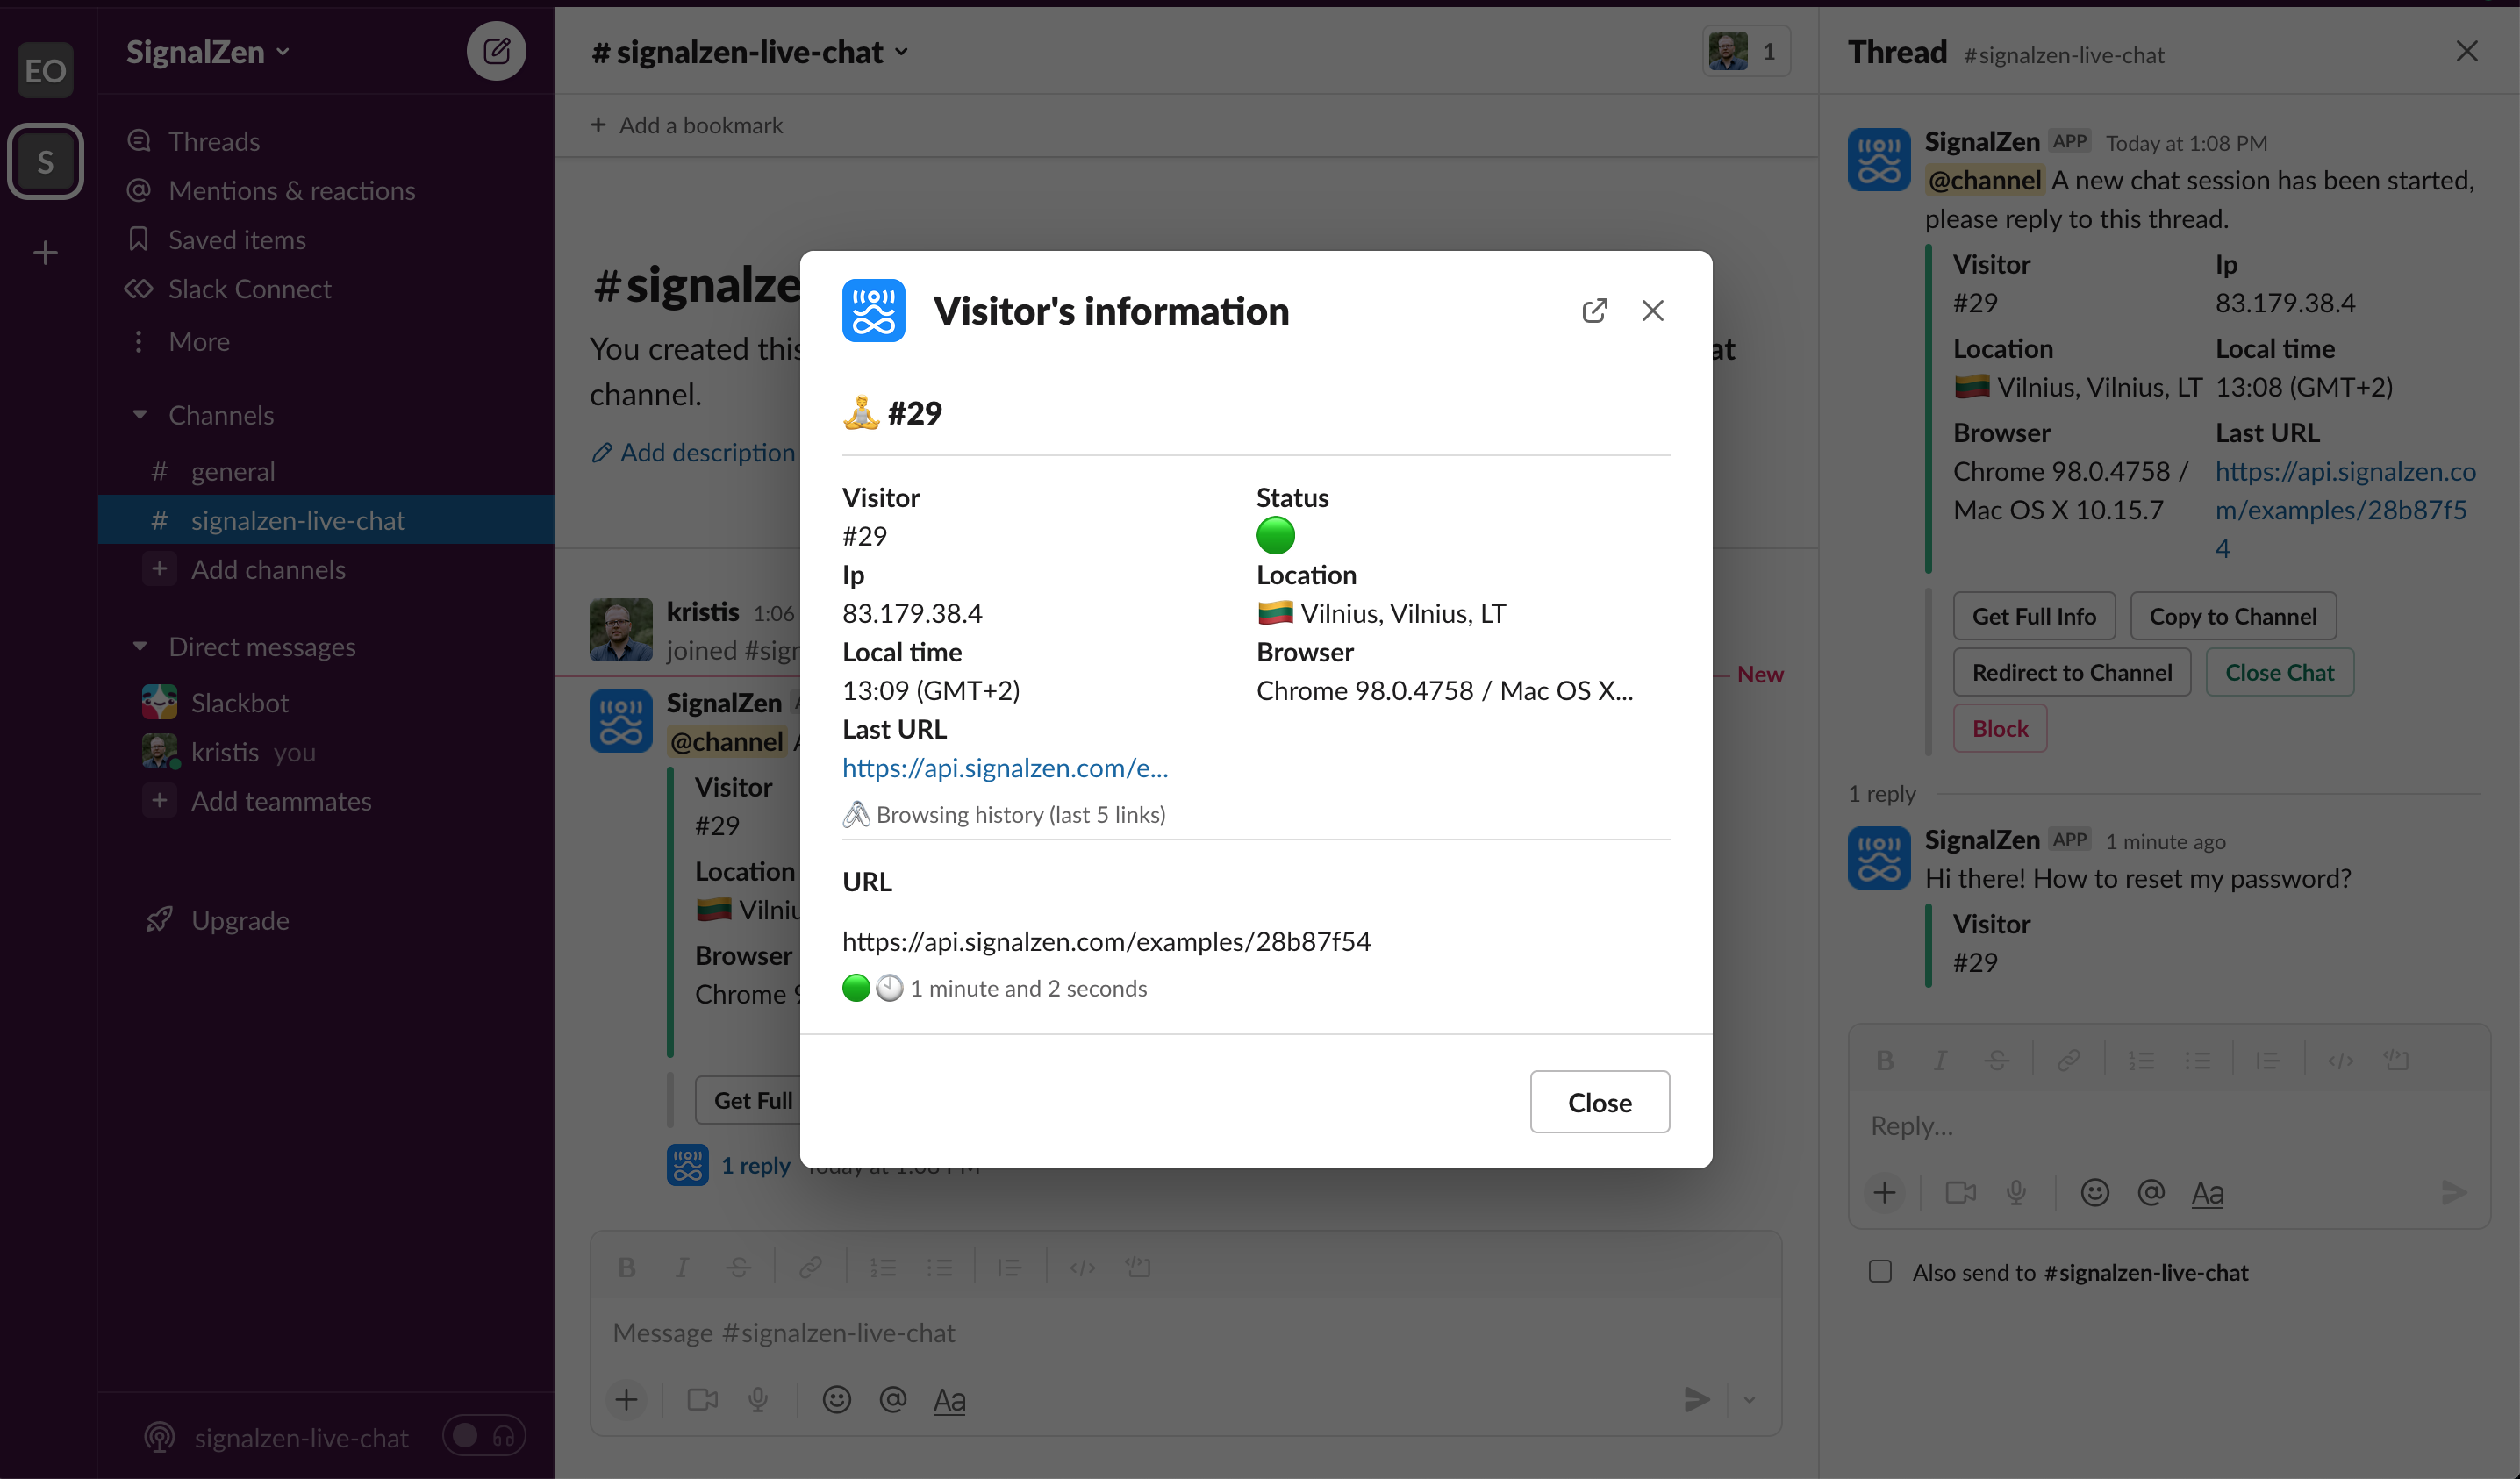Click the microphone icon to record audio clip
This screenshot has height=1479, width=2520.
pos(759,1399)
